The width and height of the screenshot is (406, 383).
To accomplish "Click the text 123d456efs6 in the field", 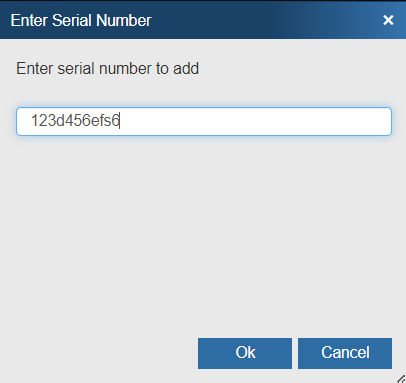I will coord(75,121).
